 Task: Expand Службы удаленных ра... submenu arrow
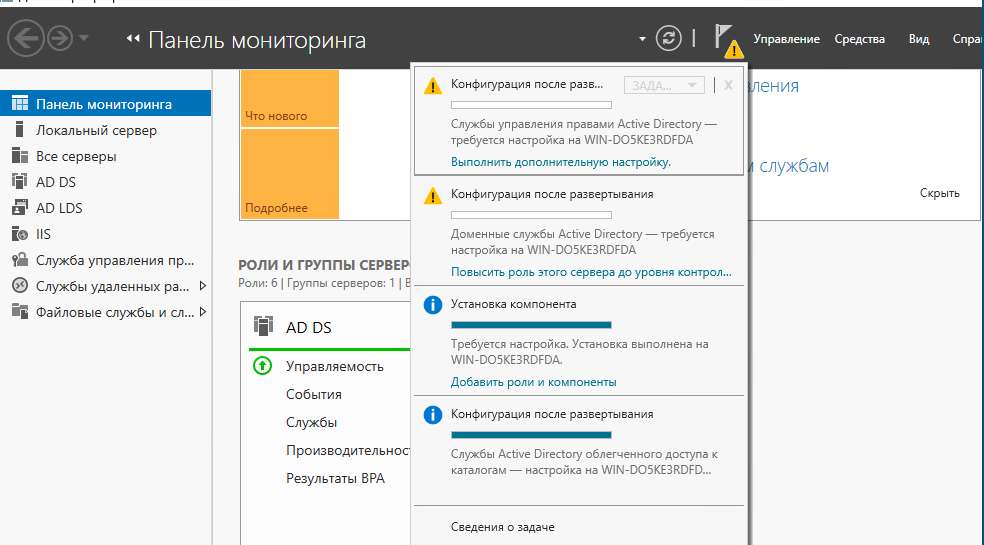pos(203,286)
